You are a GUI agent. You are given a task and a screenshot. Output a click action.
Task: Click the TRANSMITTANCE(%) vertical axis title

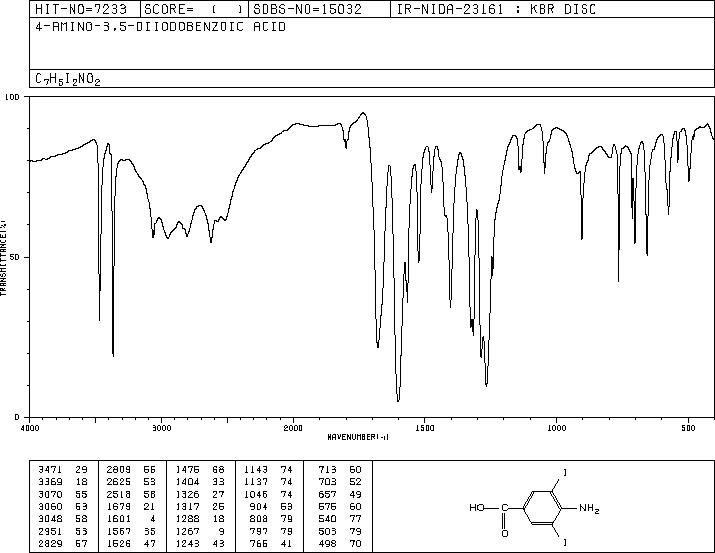tap(3, 258)
